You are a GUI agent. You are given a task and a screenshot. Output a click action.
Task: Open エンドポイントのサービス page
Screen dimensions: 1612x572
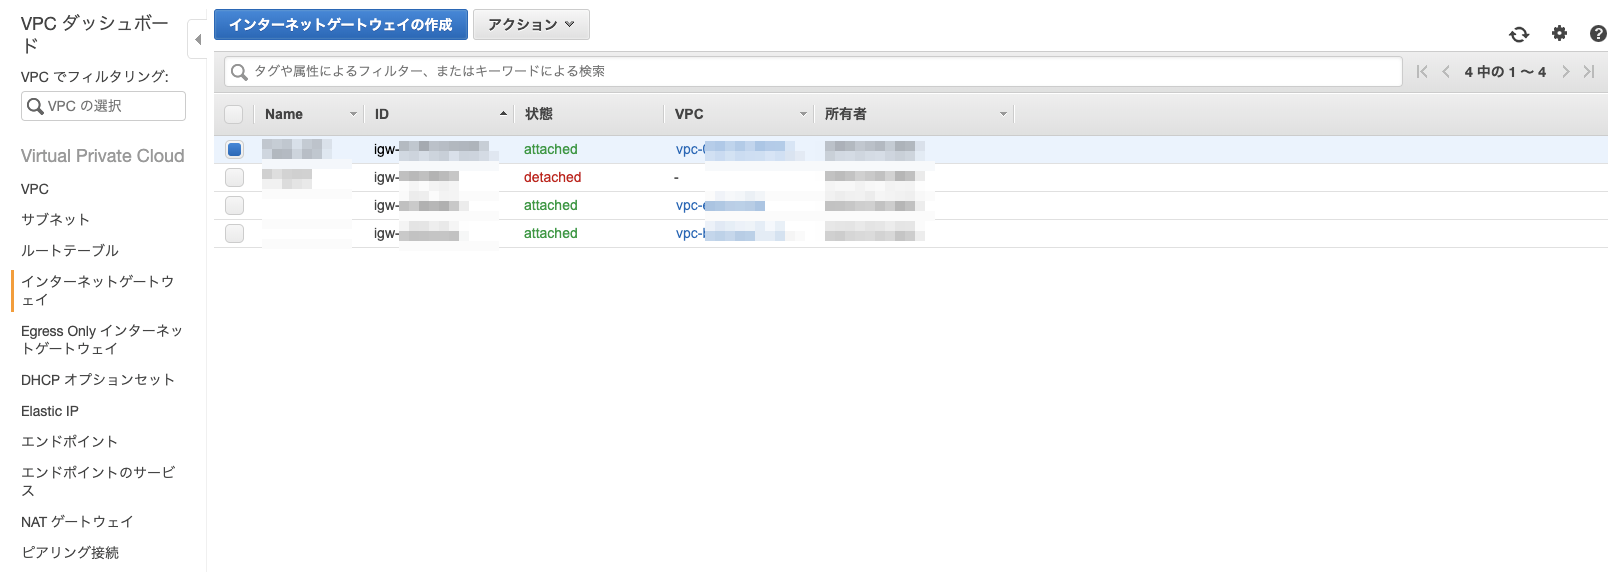coord(98,481)
